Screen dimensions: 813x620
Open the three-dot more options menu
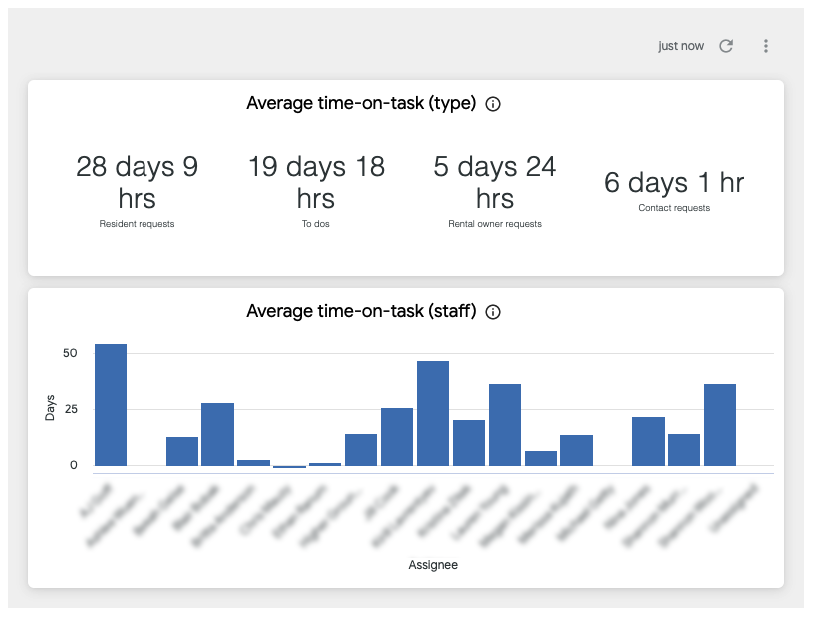pyautogui.click(x=765, y=46)
